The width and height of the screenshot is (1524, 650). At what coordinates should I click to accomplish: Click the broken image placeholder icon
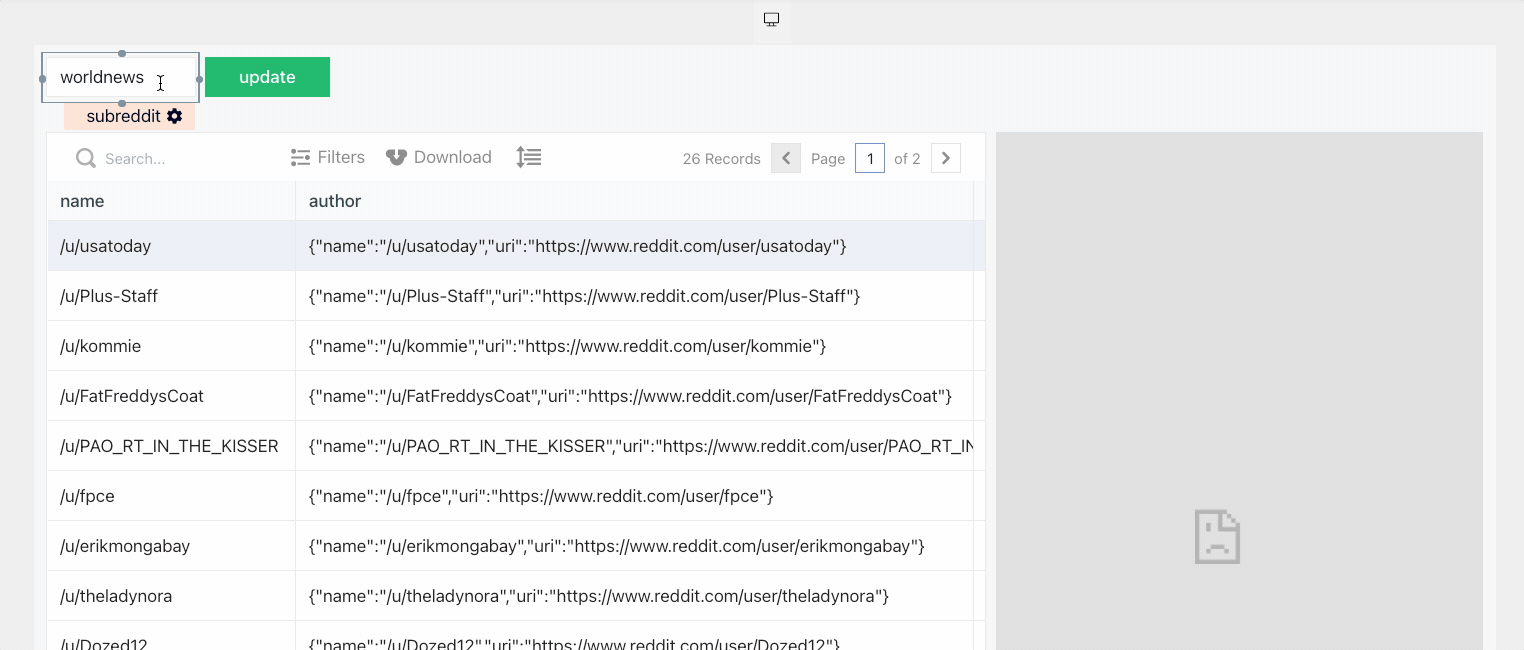pos(1217,536)
